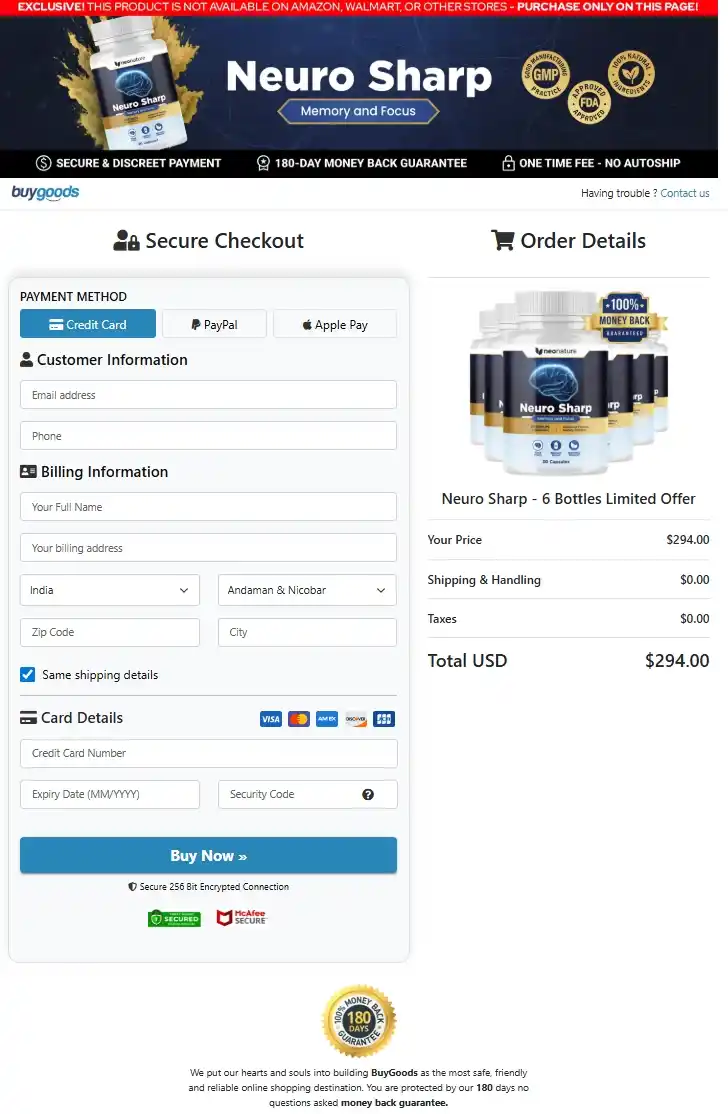Click the Visa card icon
This screenshot has width=728, height=1114.
point(270,718)
